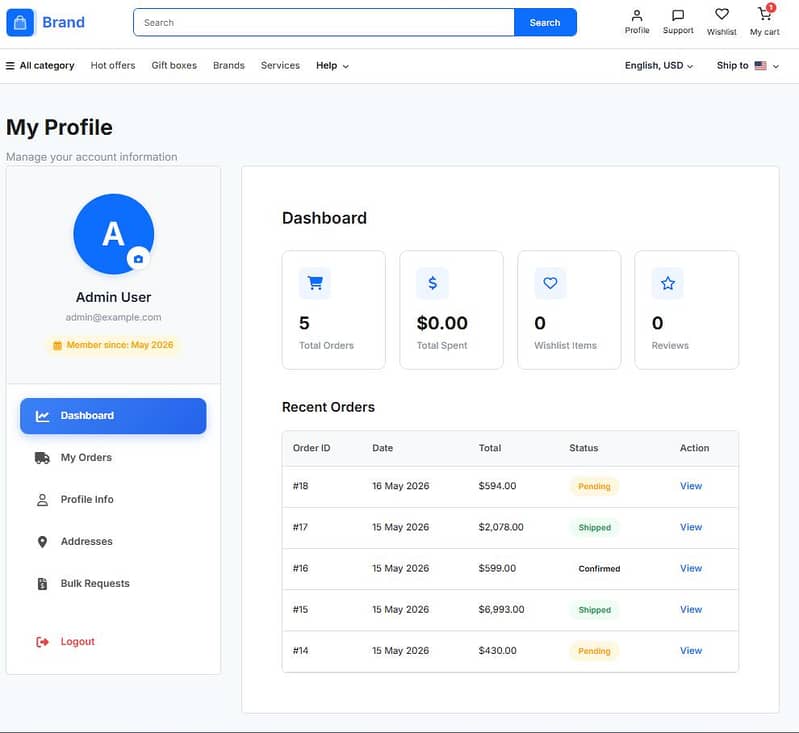The image size is (799, 733).
Task: Select Bulk Requests in the sidebar
Action: [x=113, y=584]
